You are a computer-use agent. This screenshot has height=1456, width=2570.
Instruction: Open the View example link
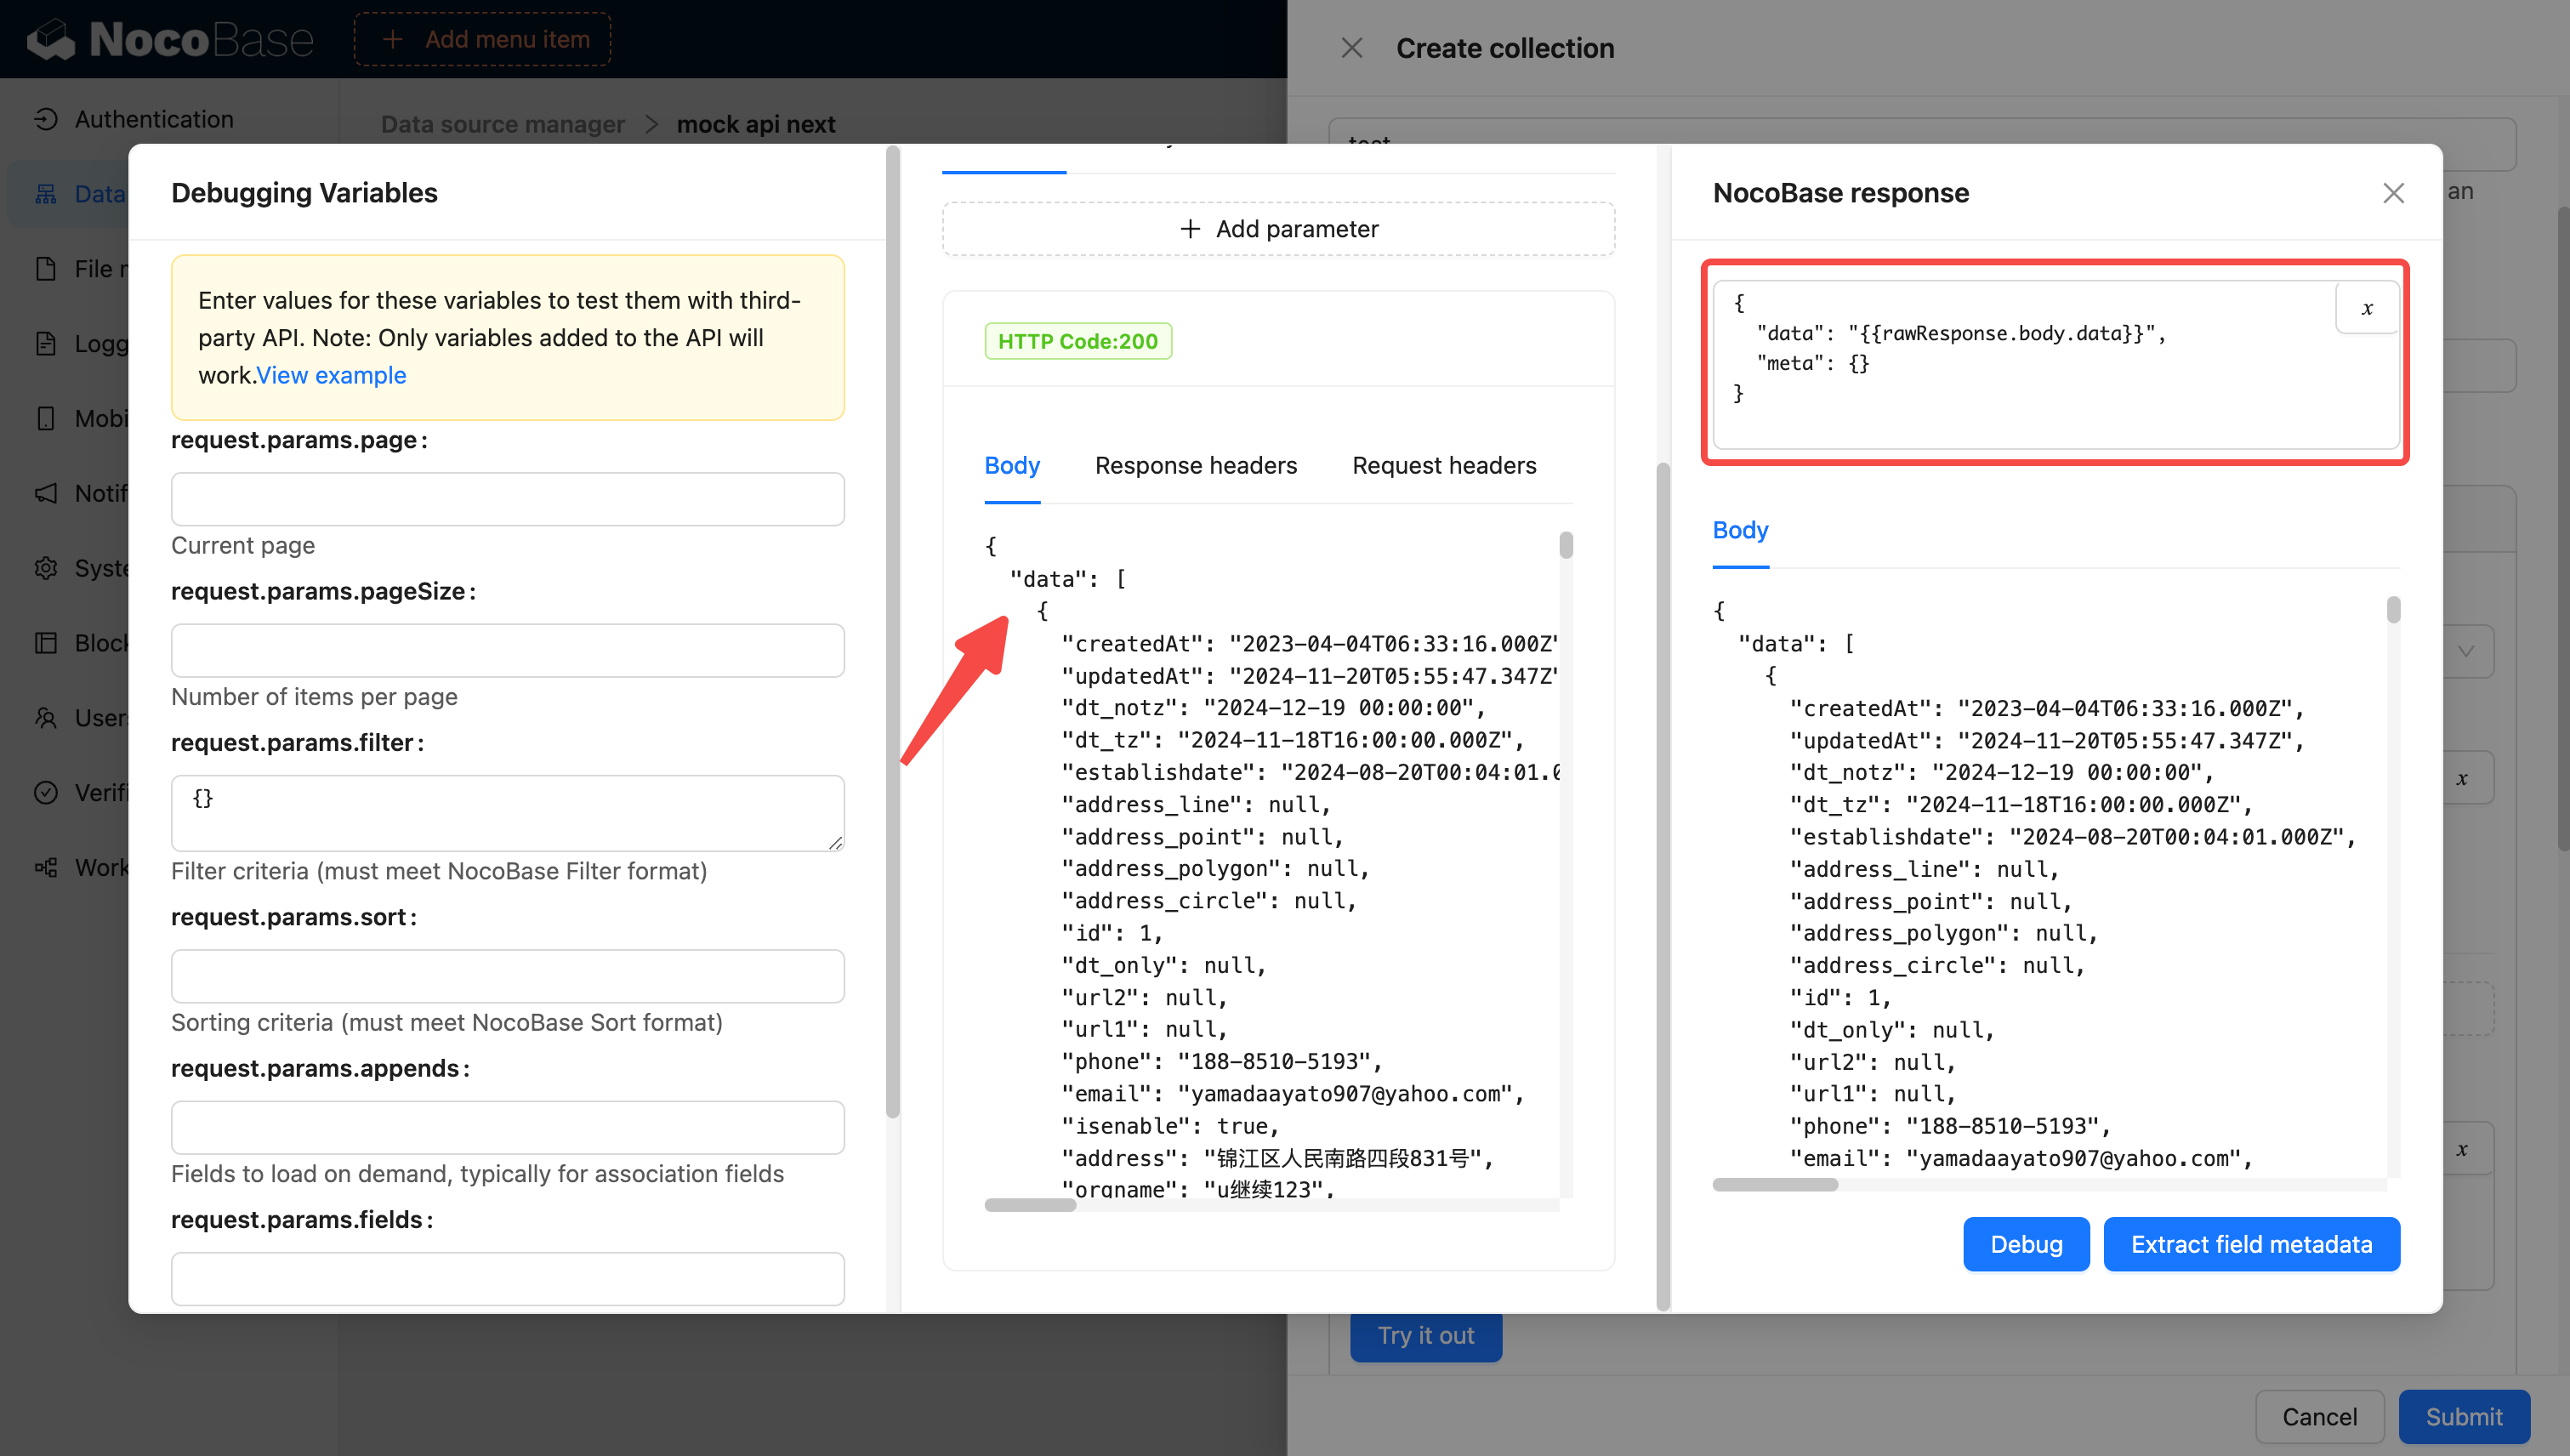click(331, 375)
